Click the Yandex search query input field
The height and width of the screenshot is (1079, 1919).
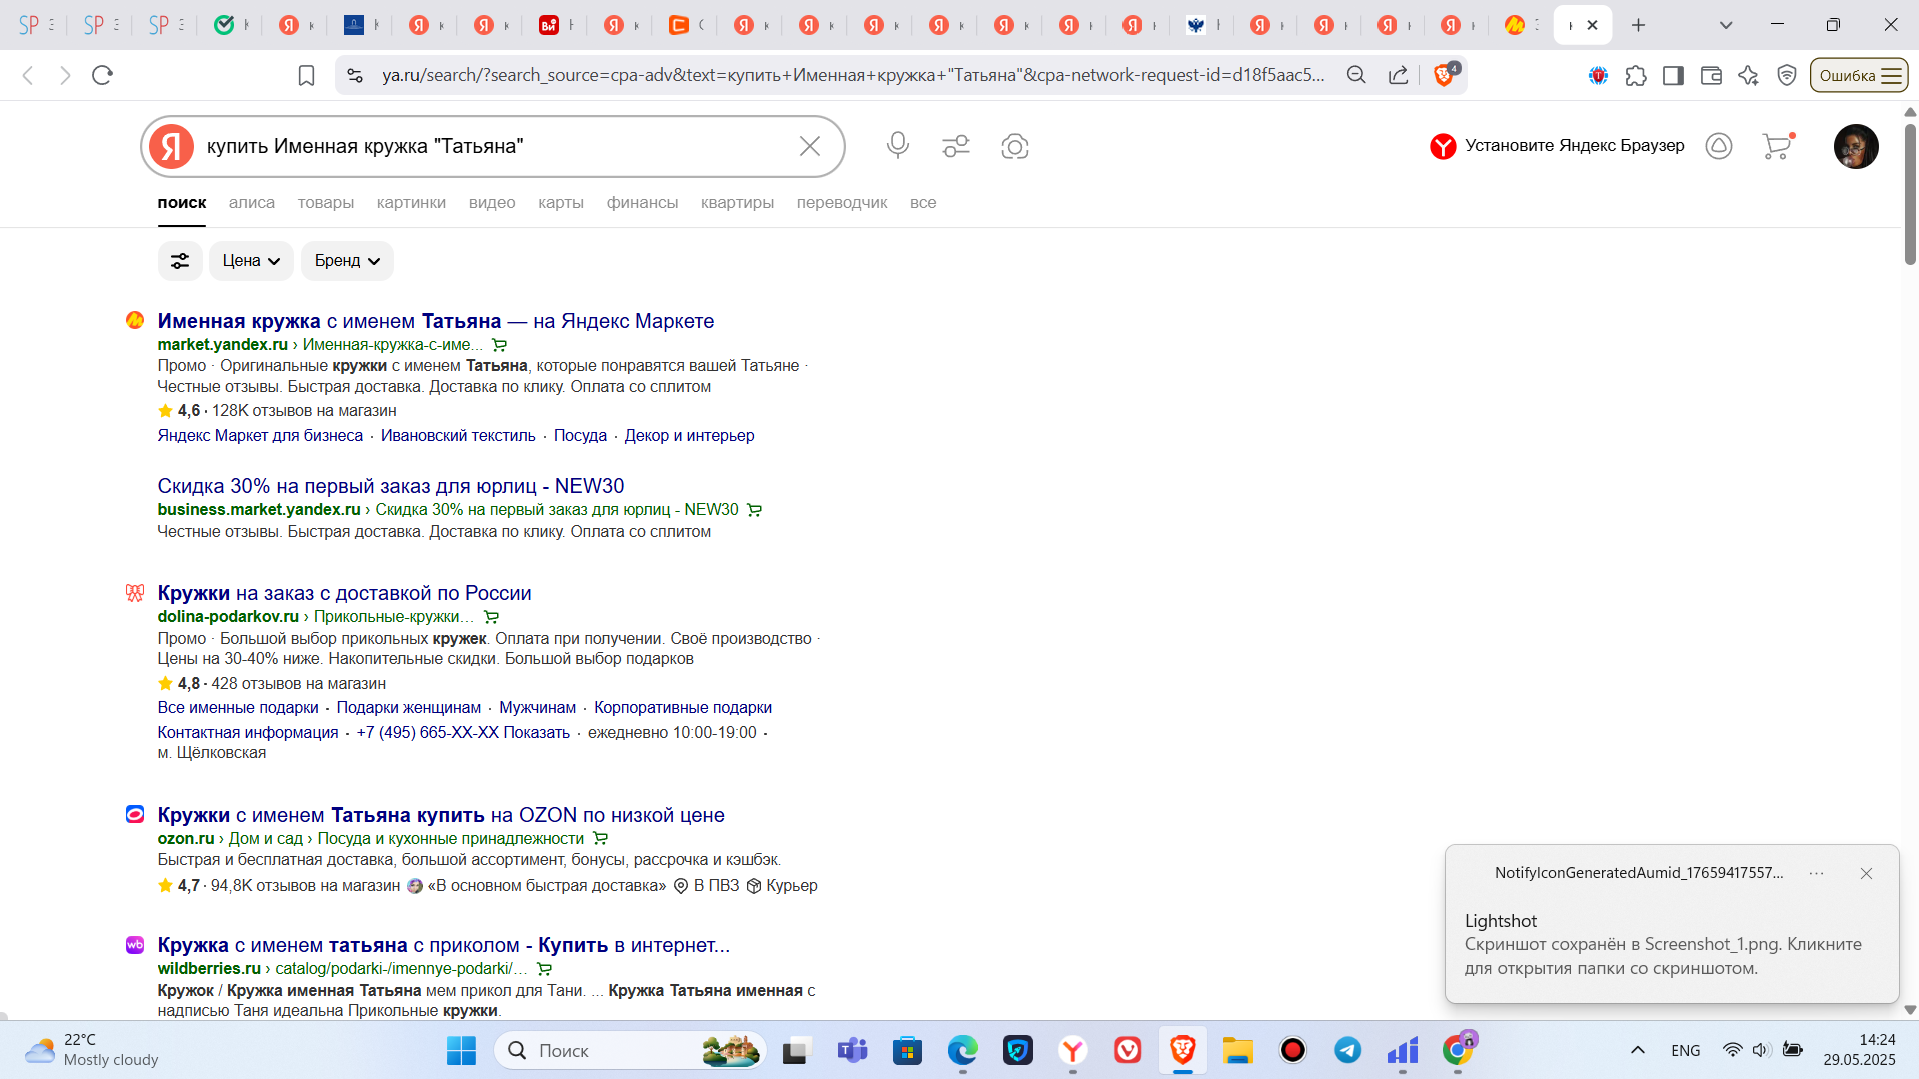(495, 146)
